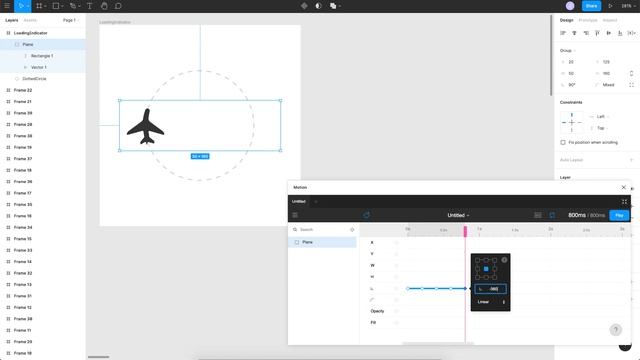The height and width of the screenshot is (360, 640).
Task: Click the fullscreen expand icon in Motion panel
Action: (x=624, y=202)
